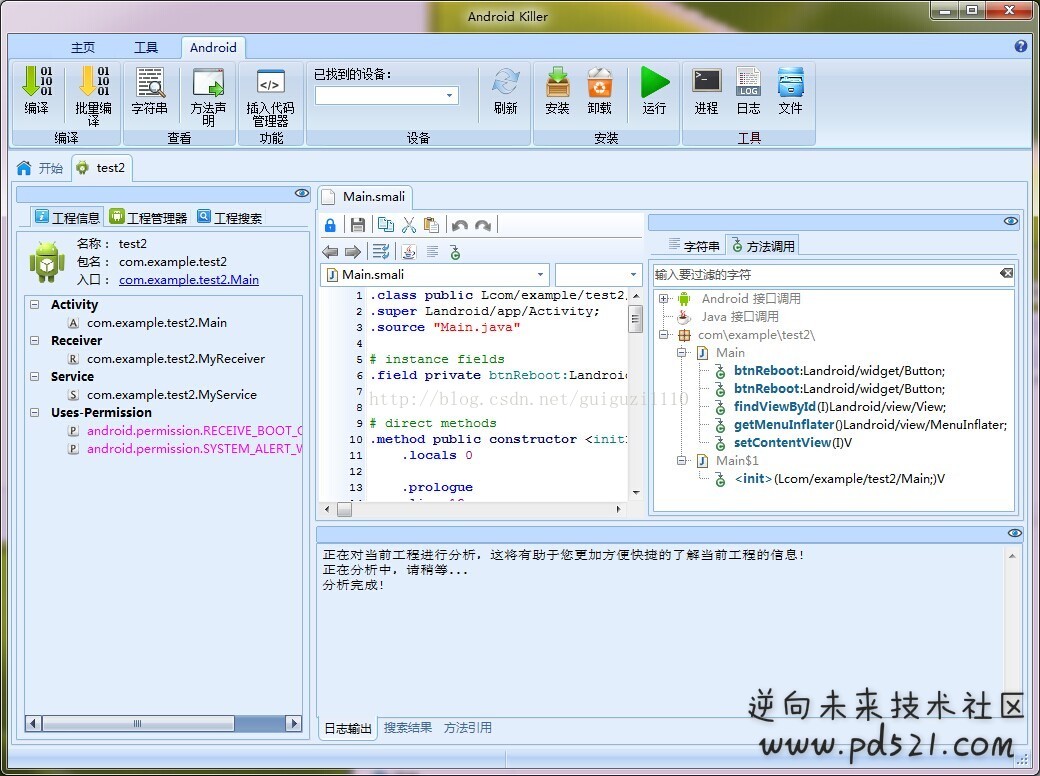Clear the filter text with the X icon
This screenshot has height=776, width=1040.
click(1006, 273)
